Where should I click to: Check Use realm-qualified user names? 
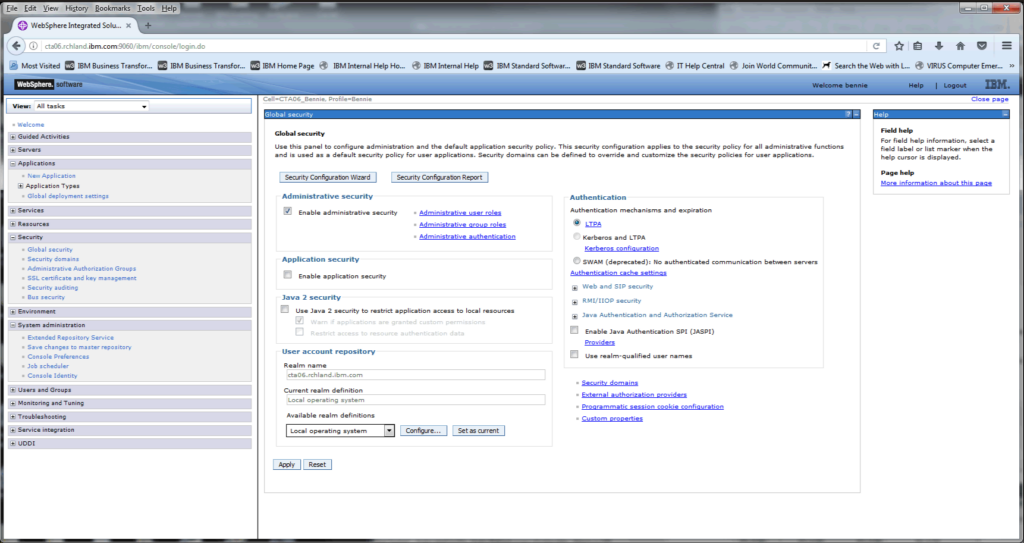coord(574,354)
